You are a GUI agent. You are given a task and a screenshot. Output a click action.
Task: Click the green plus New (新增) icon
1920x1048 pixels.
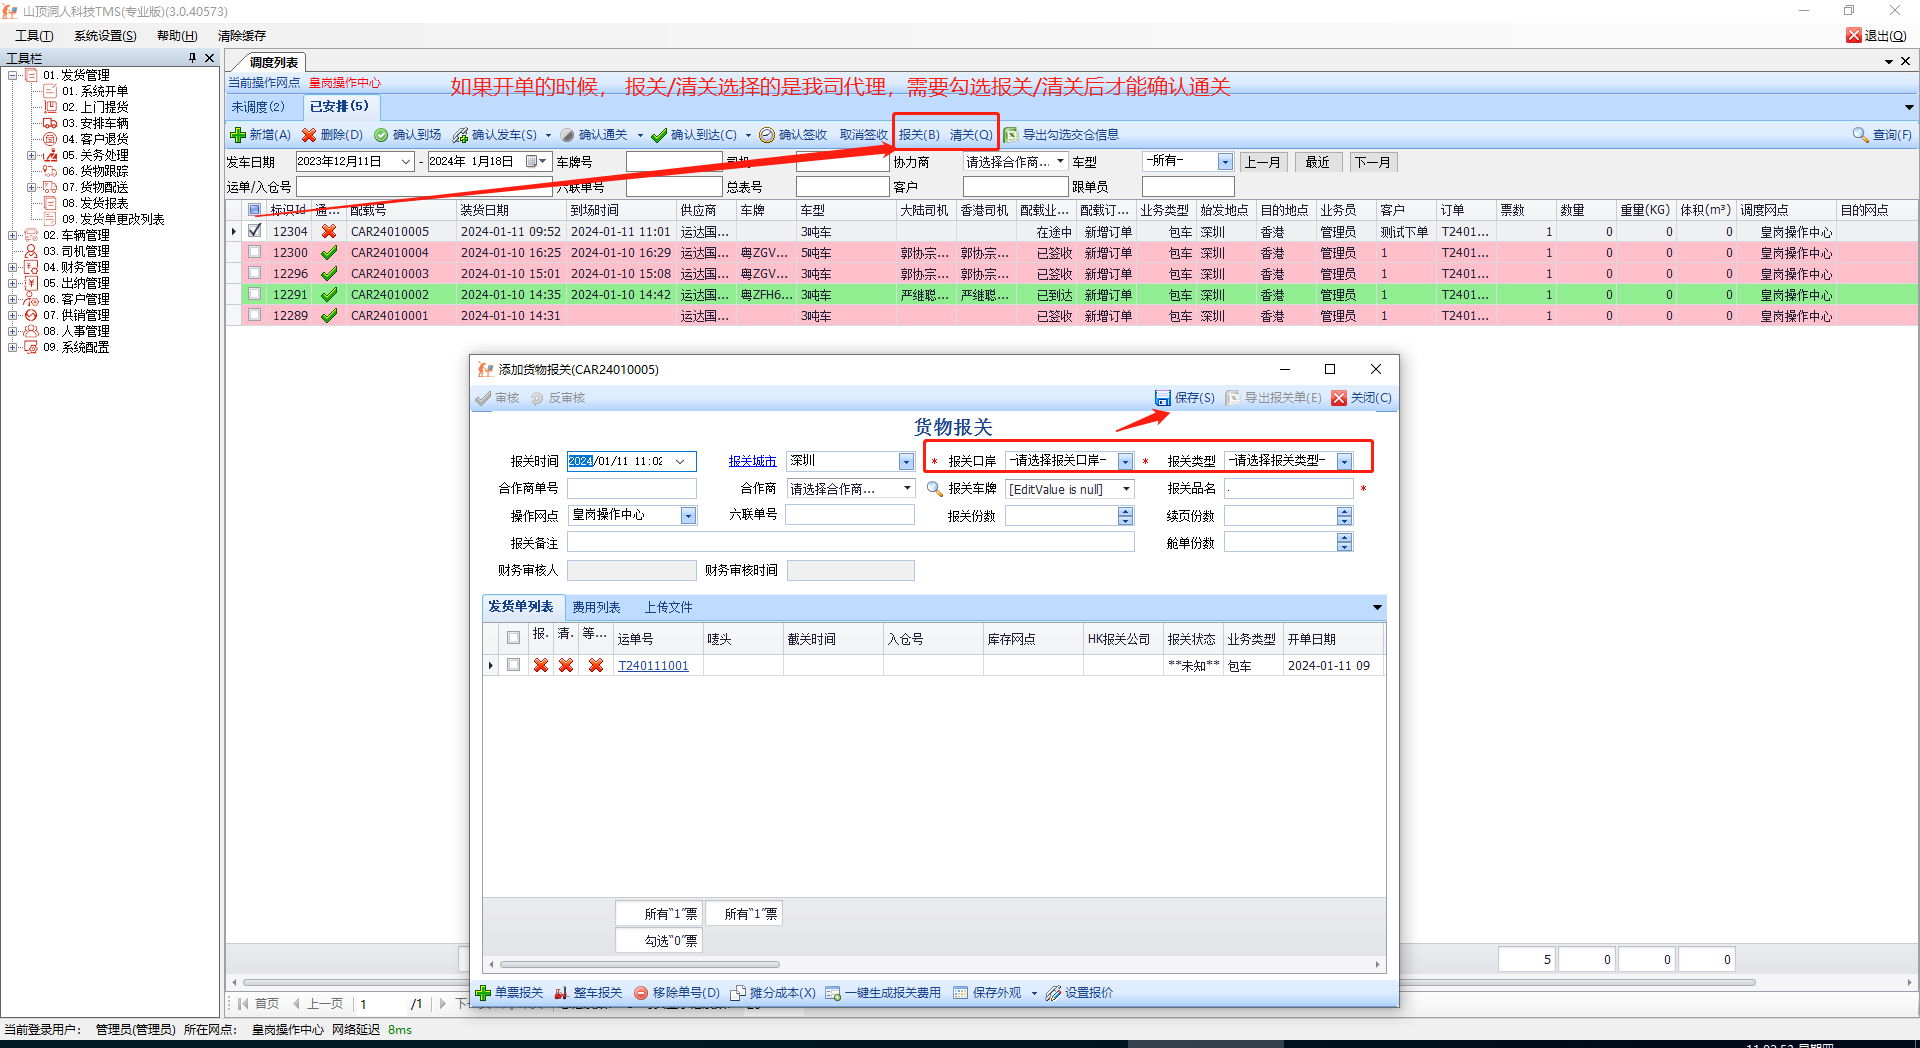237,135
